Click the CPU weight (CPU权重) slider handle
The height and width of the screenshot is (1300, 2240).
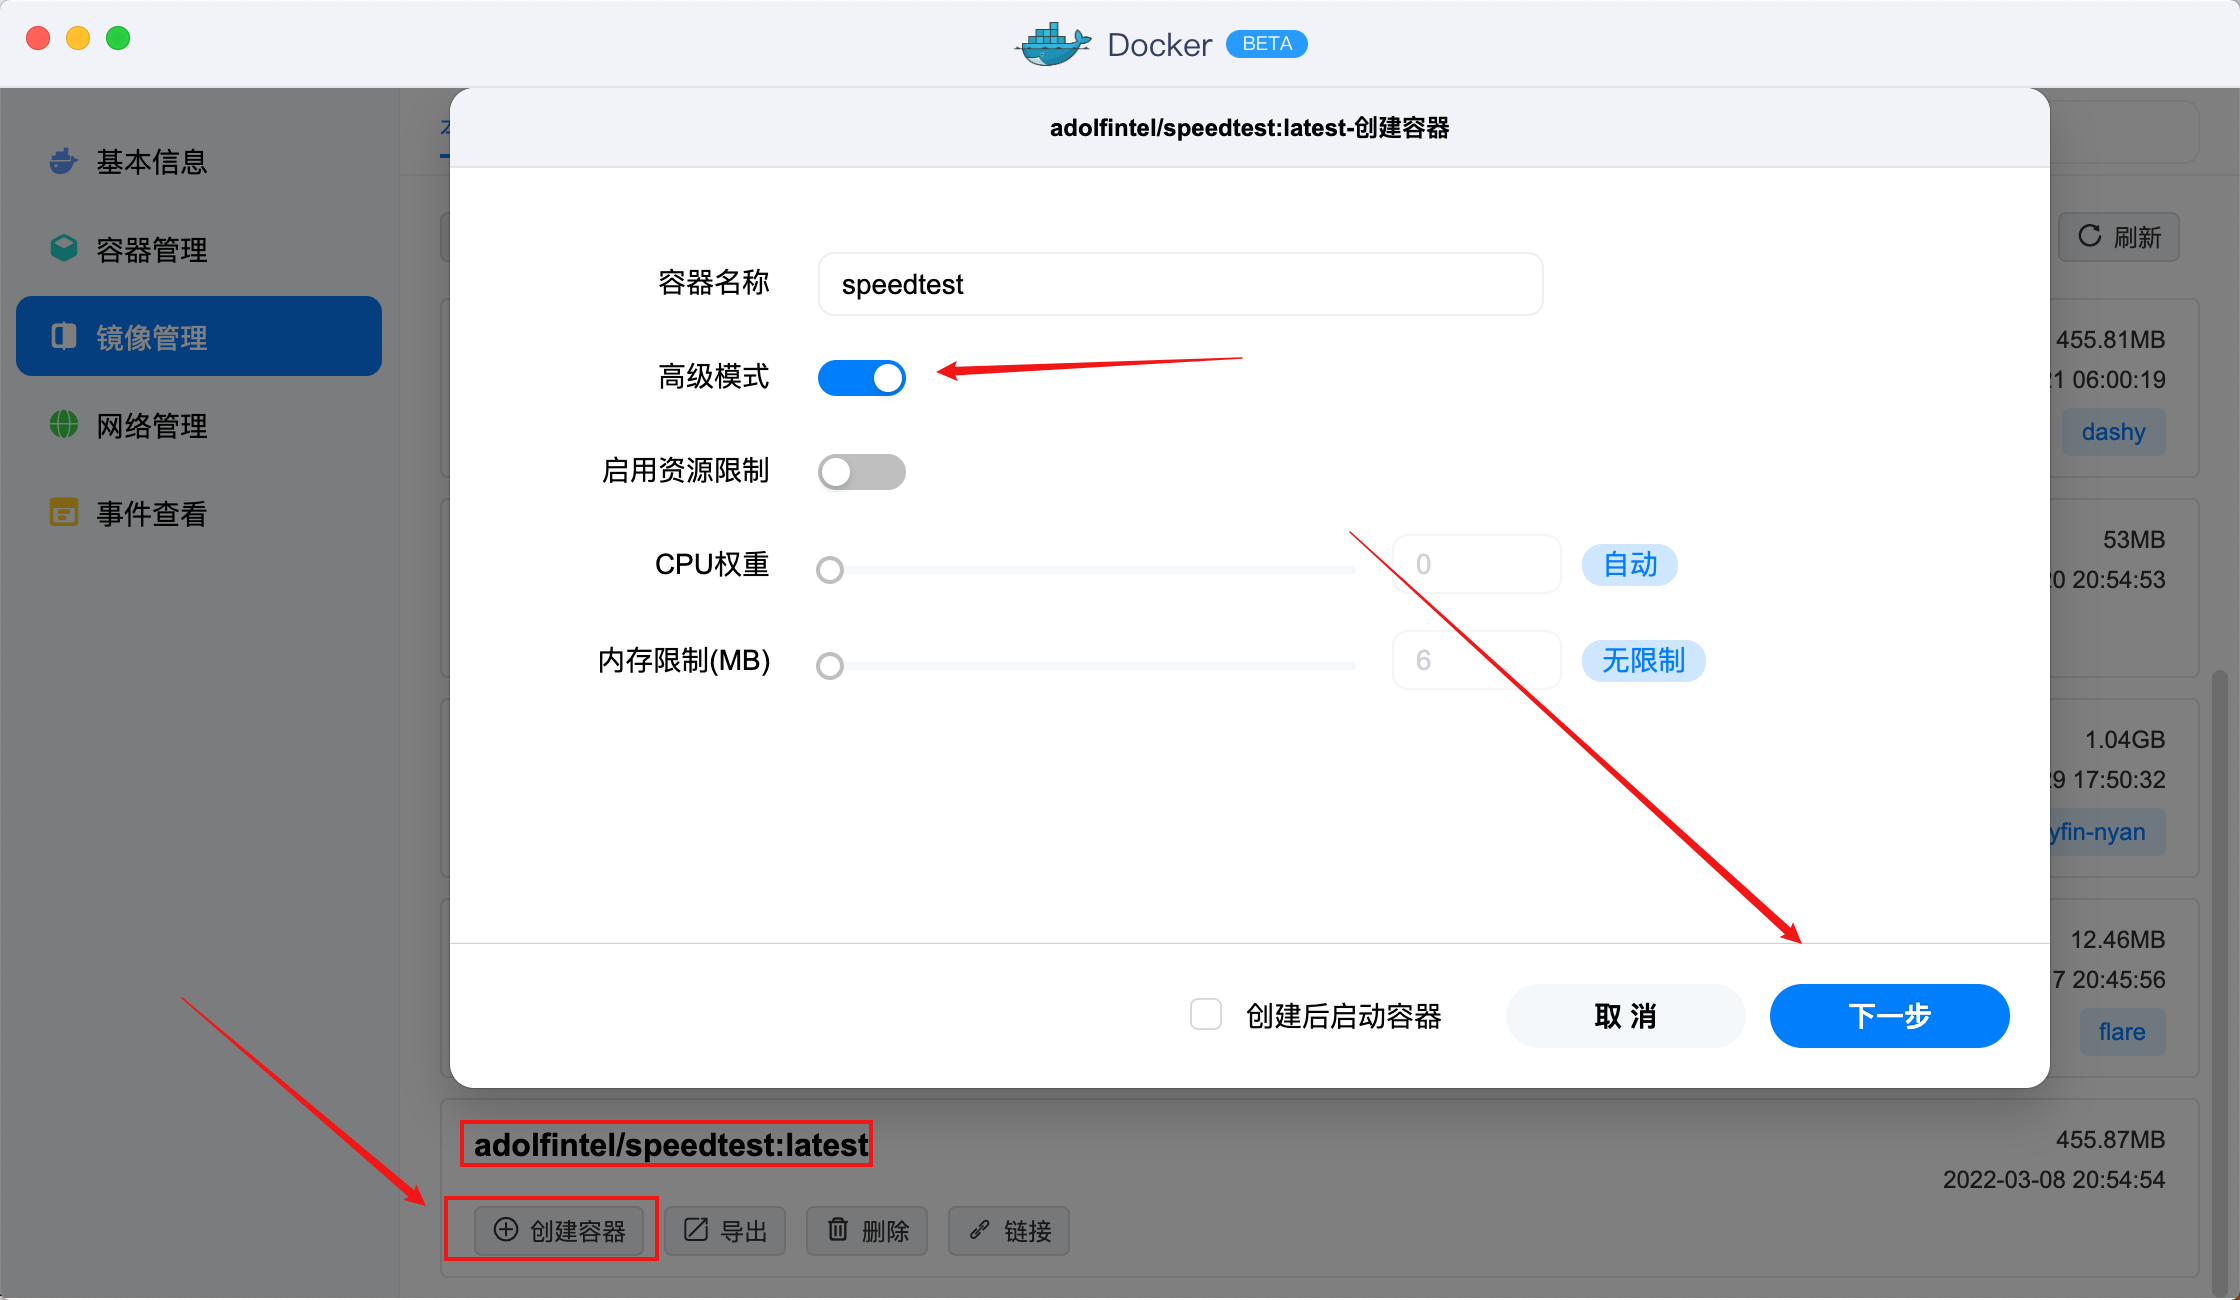[x=830, y=570]
